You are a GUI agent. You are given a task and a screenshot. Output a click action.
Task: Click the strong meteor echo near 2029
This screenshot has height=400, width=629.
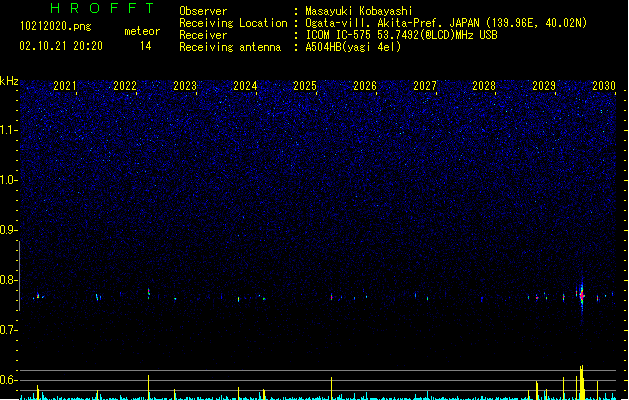click(582, 296)
